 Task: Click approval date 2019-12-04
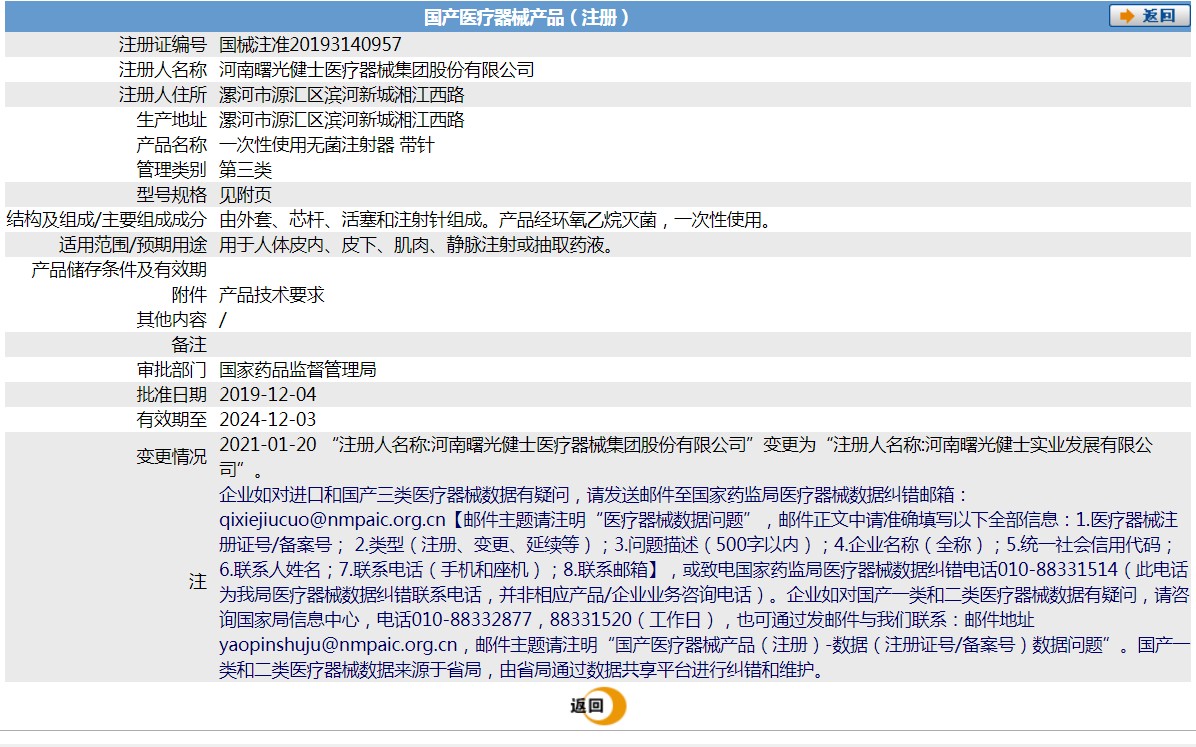tap(268, 394)
